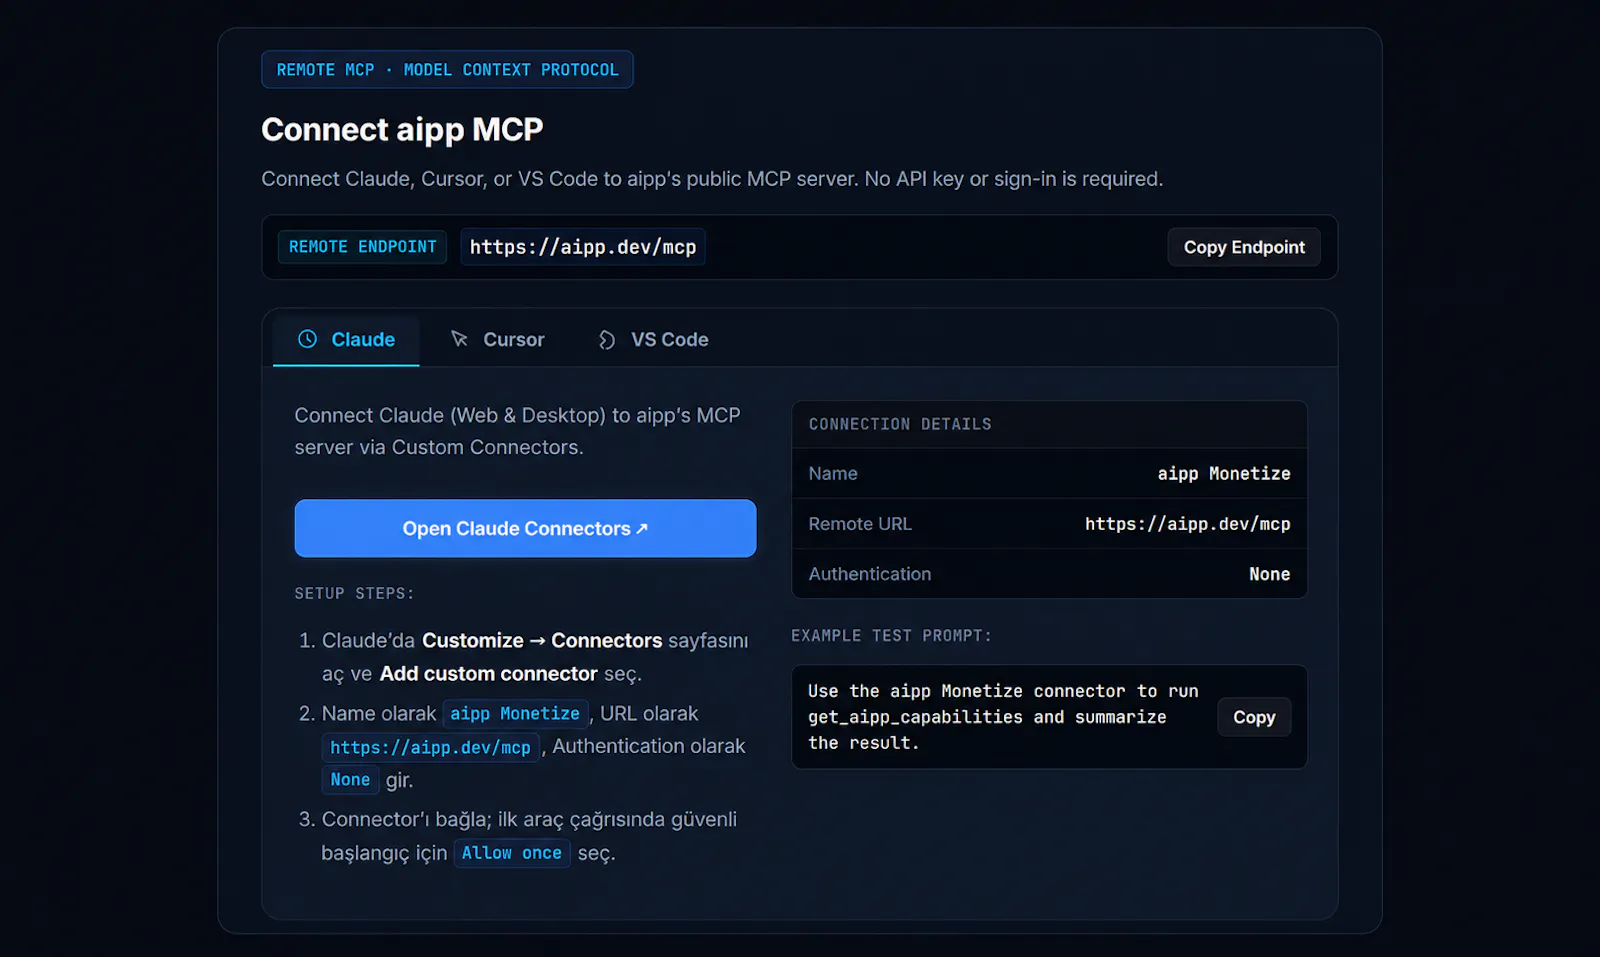Click the Allow once code chip
This screenshot has width=1600, height=957.
(x=511, y=853)
